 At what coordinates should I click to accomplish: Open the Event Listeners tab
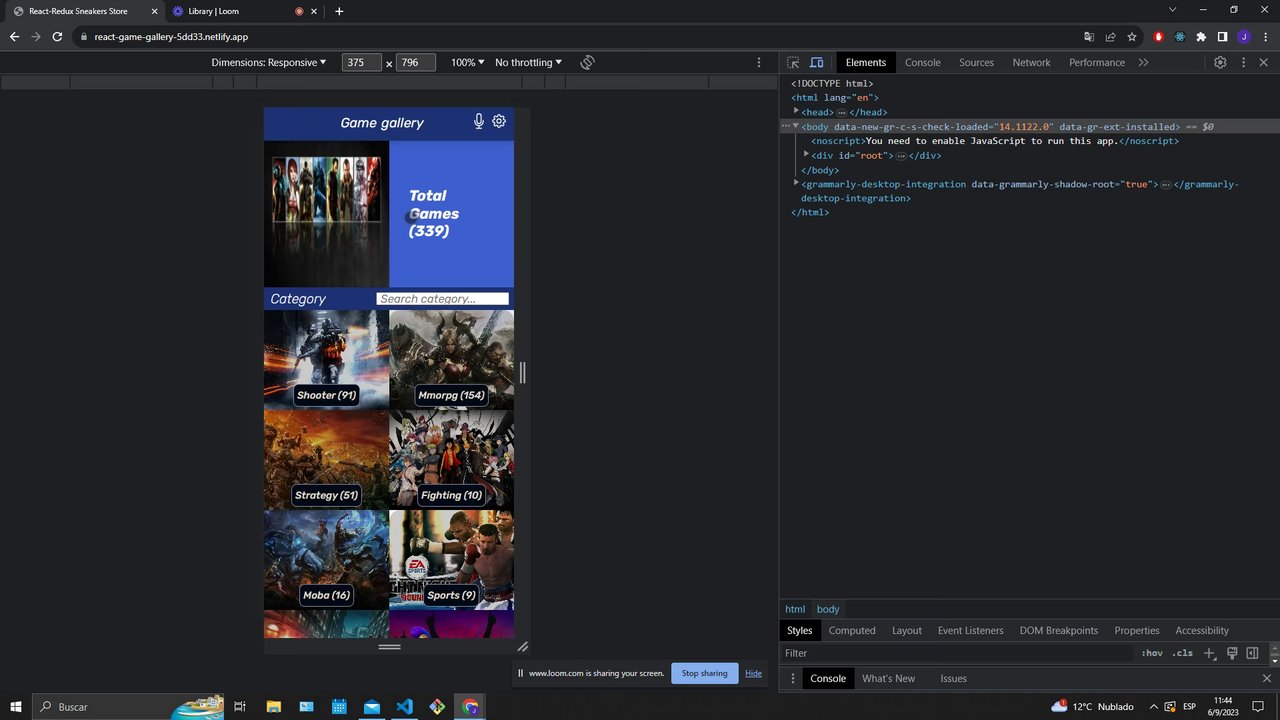tap(970, 630)
